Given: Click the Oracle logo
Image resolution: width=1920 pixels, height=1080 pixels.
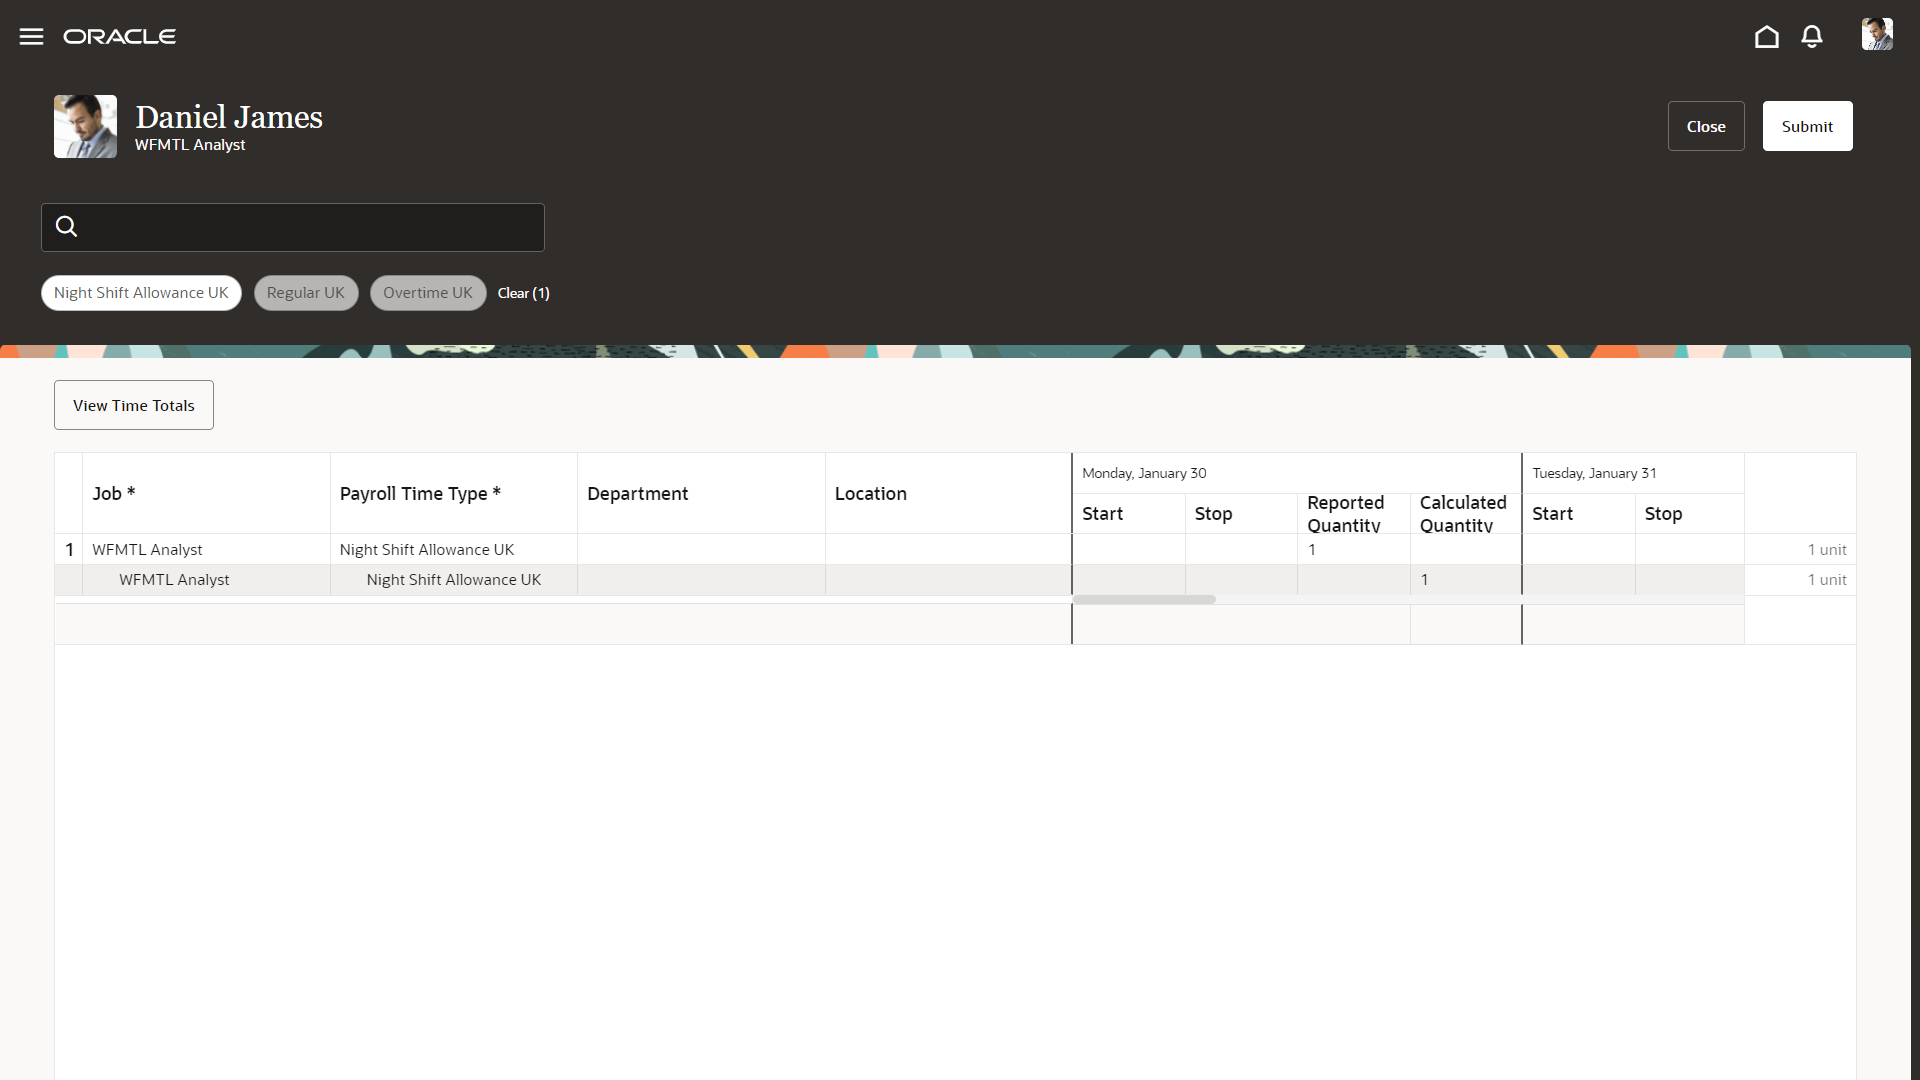Looking at the screenshot, I should (x=120, y=37).
